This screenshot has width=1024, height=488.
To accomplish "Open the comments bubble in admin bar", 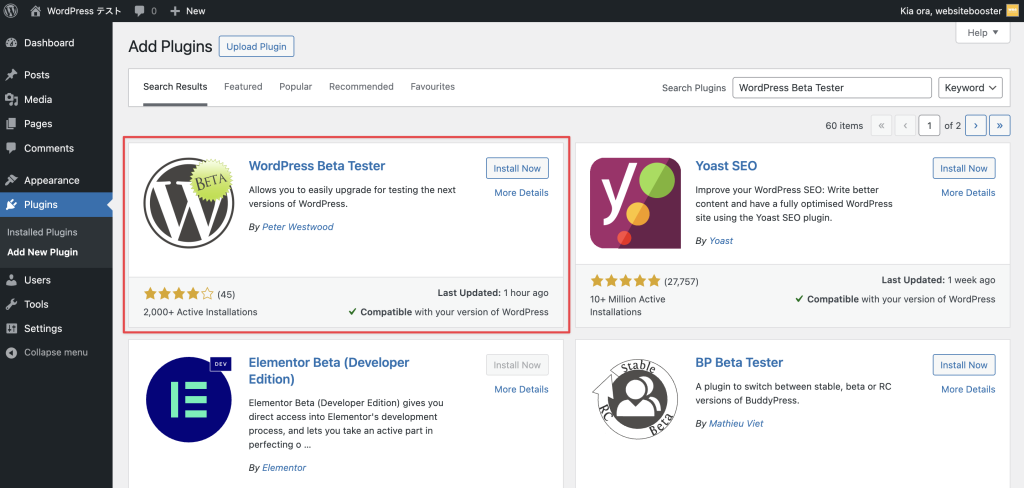I will [x=140, y=11].
